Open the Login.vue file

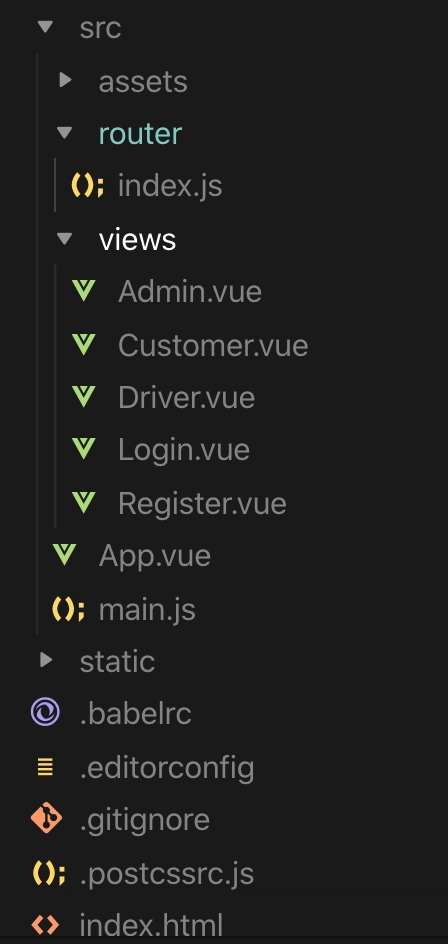tap(184, 450)
